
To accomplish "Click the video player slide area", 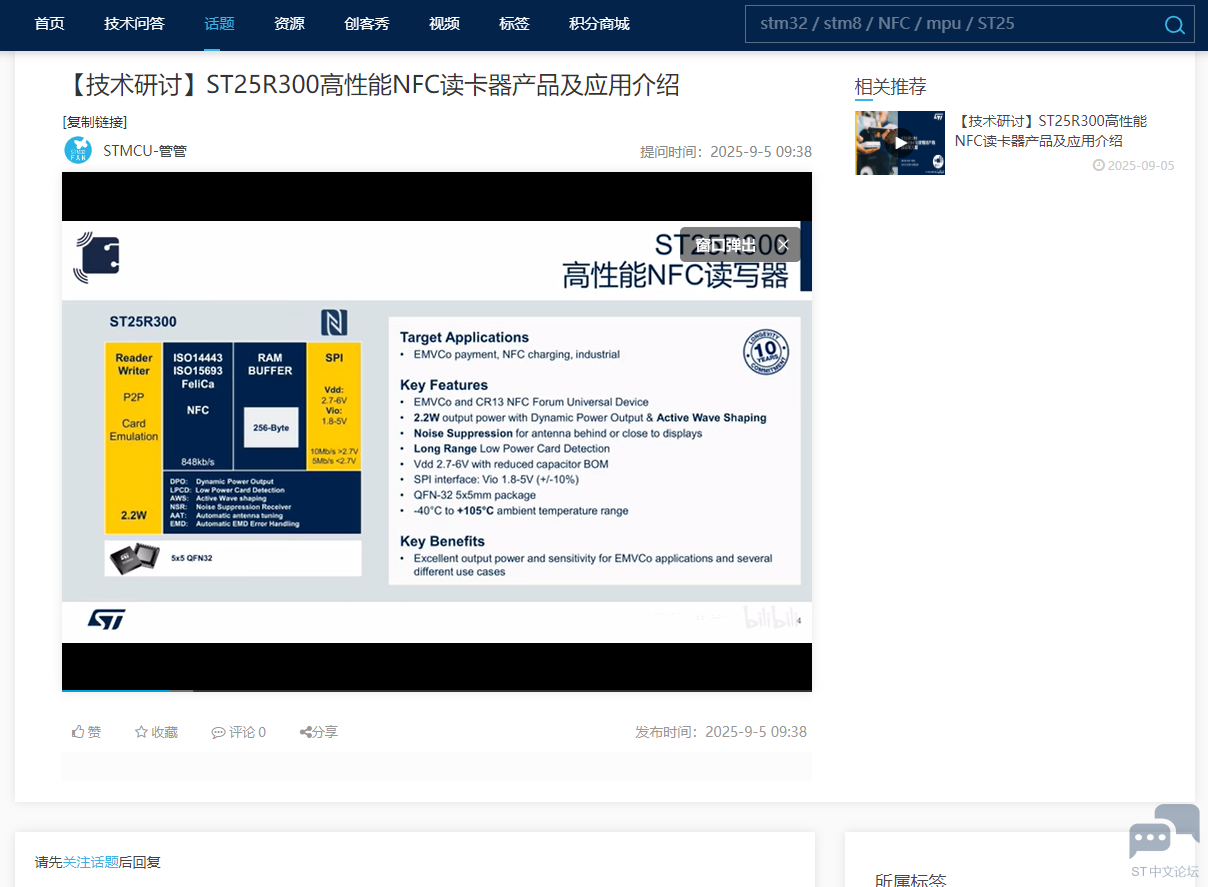I will pos(437,430).
